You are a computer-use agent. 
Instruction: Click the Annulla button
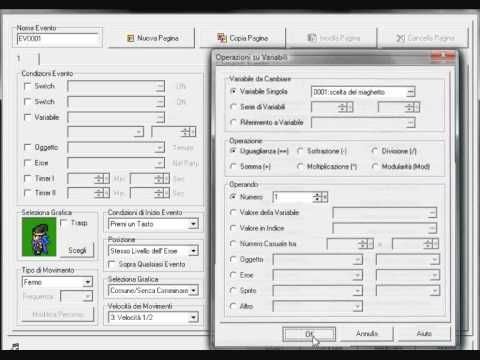(367, 334)
